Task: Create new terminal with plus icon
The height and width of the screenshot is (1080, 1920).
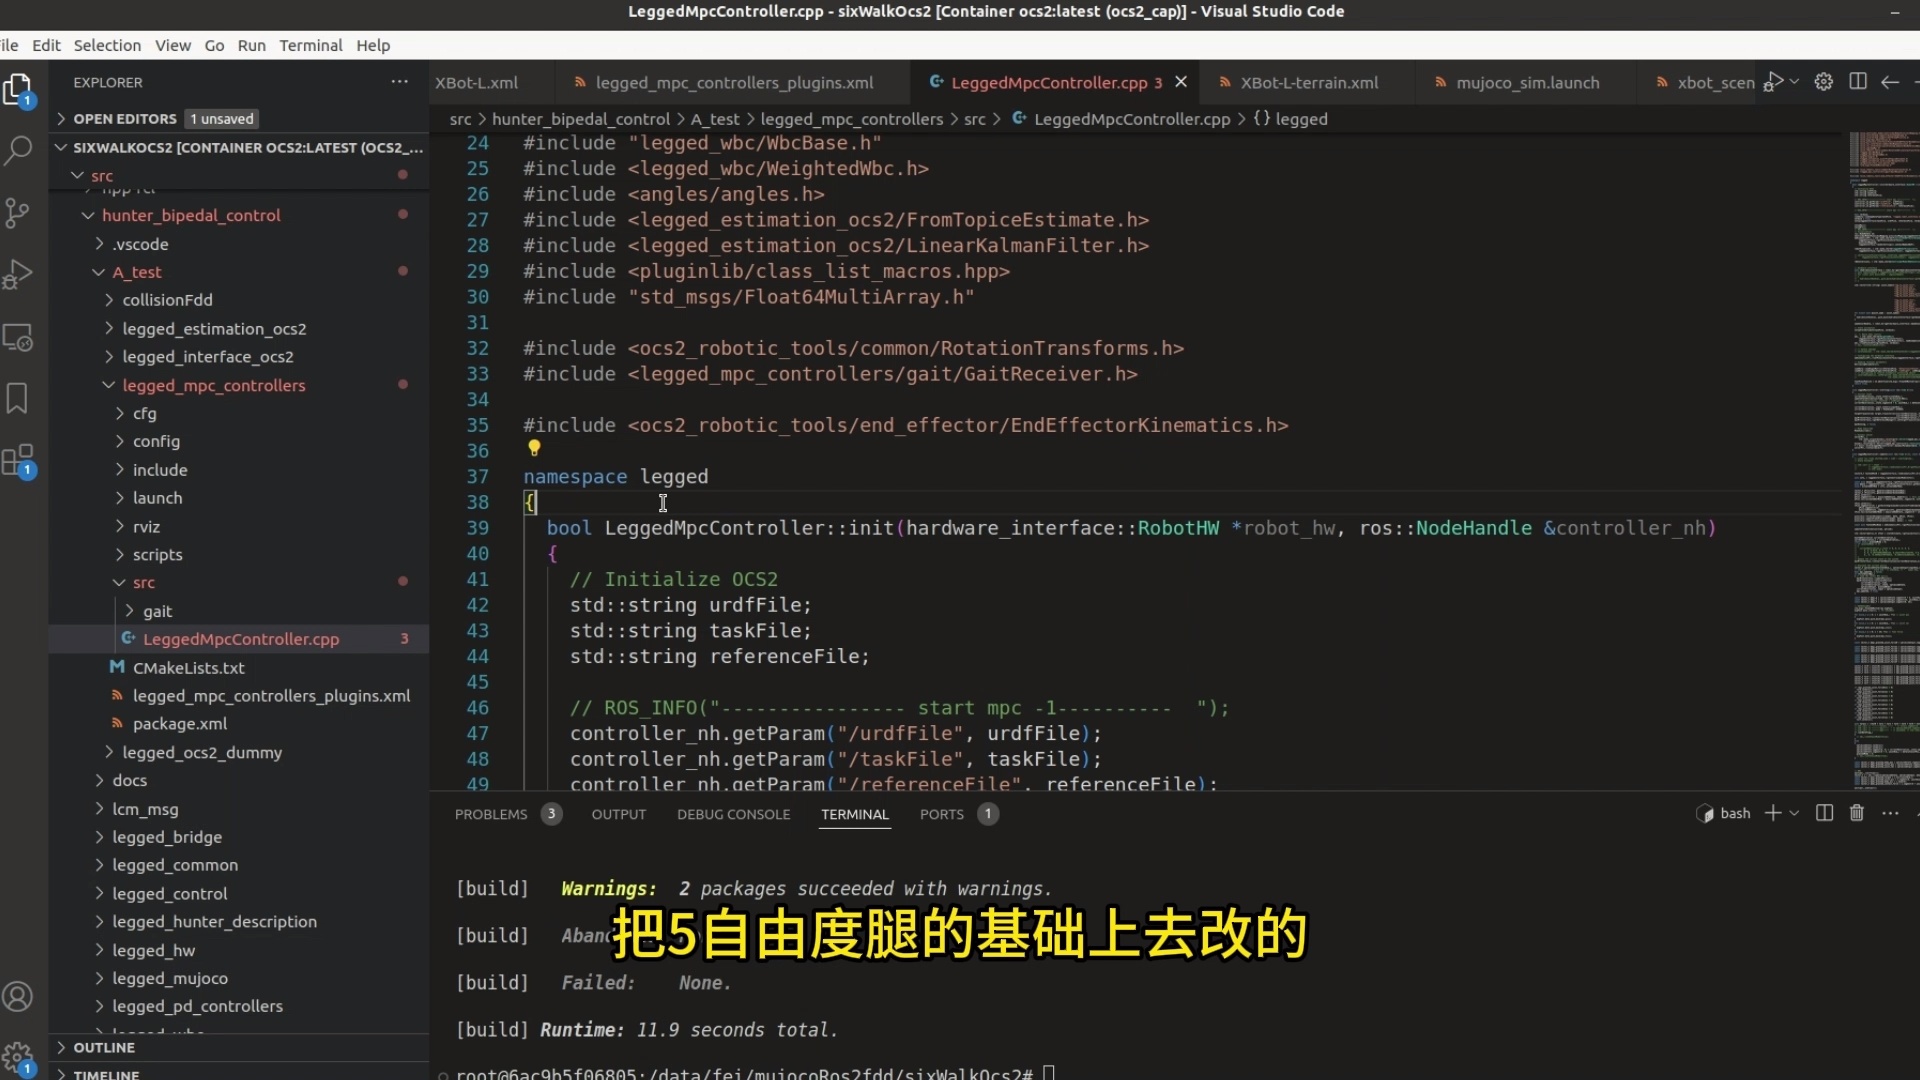Action: pos(1773,813)
